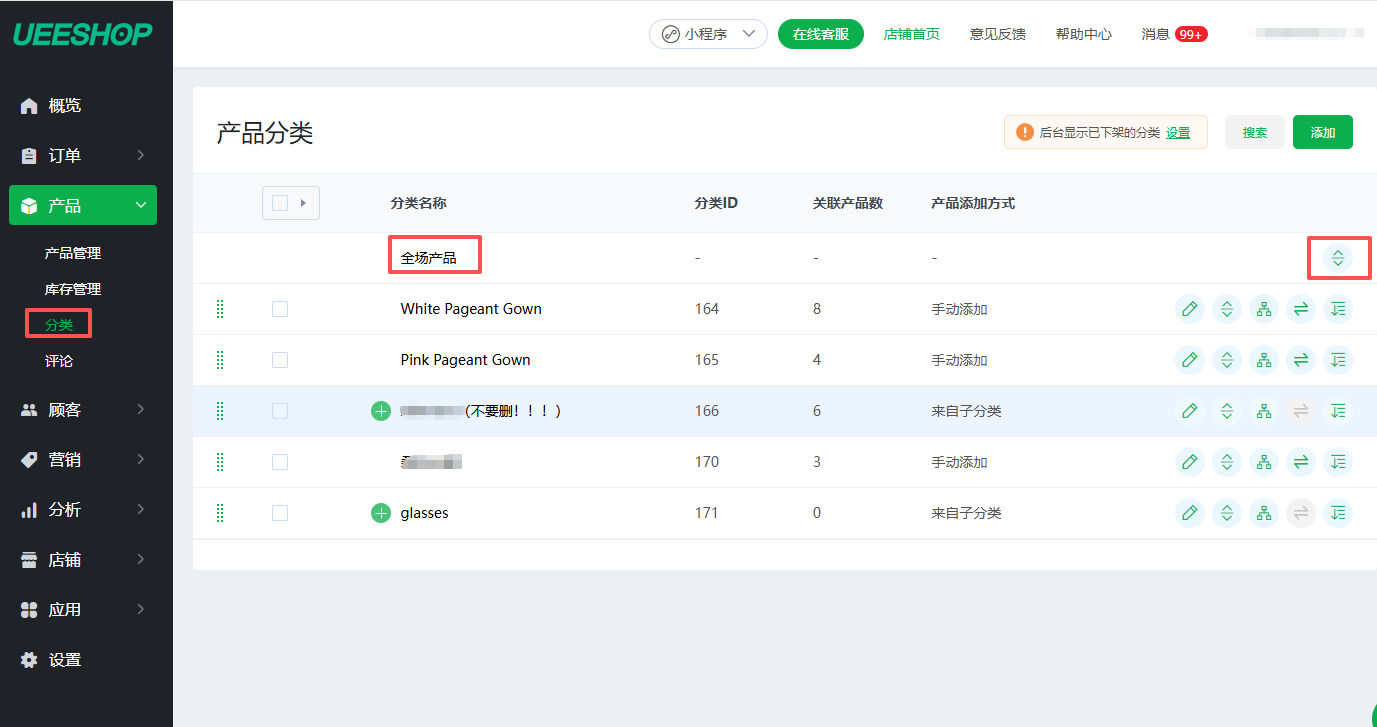Open the 设置 link in the notice banner
The height and width of the screenshot is (727, 1377).
coord(1178,133)
